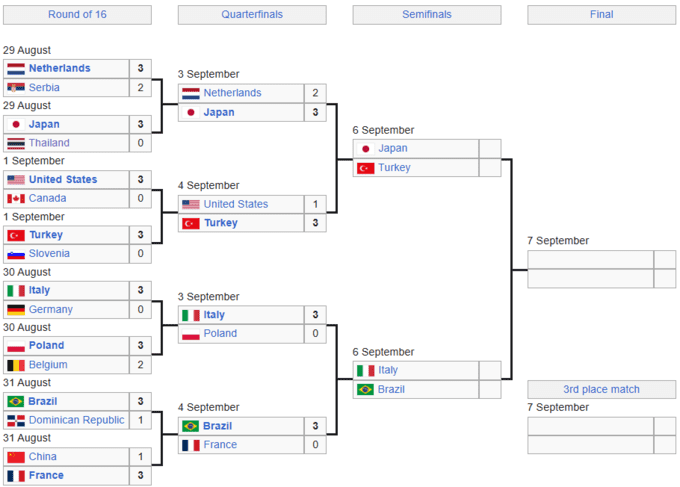
Task: Click the Thailand flag icon
Action: click(15, 143)
